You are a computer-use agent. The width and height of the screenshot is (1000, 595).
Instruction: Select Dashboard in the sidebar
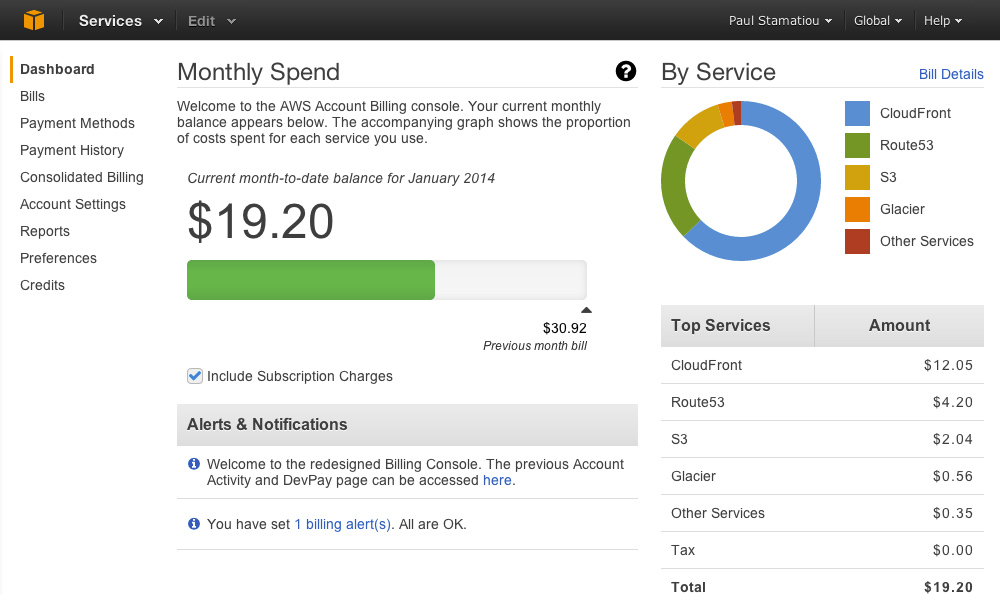(x=57, y=69)
